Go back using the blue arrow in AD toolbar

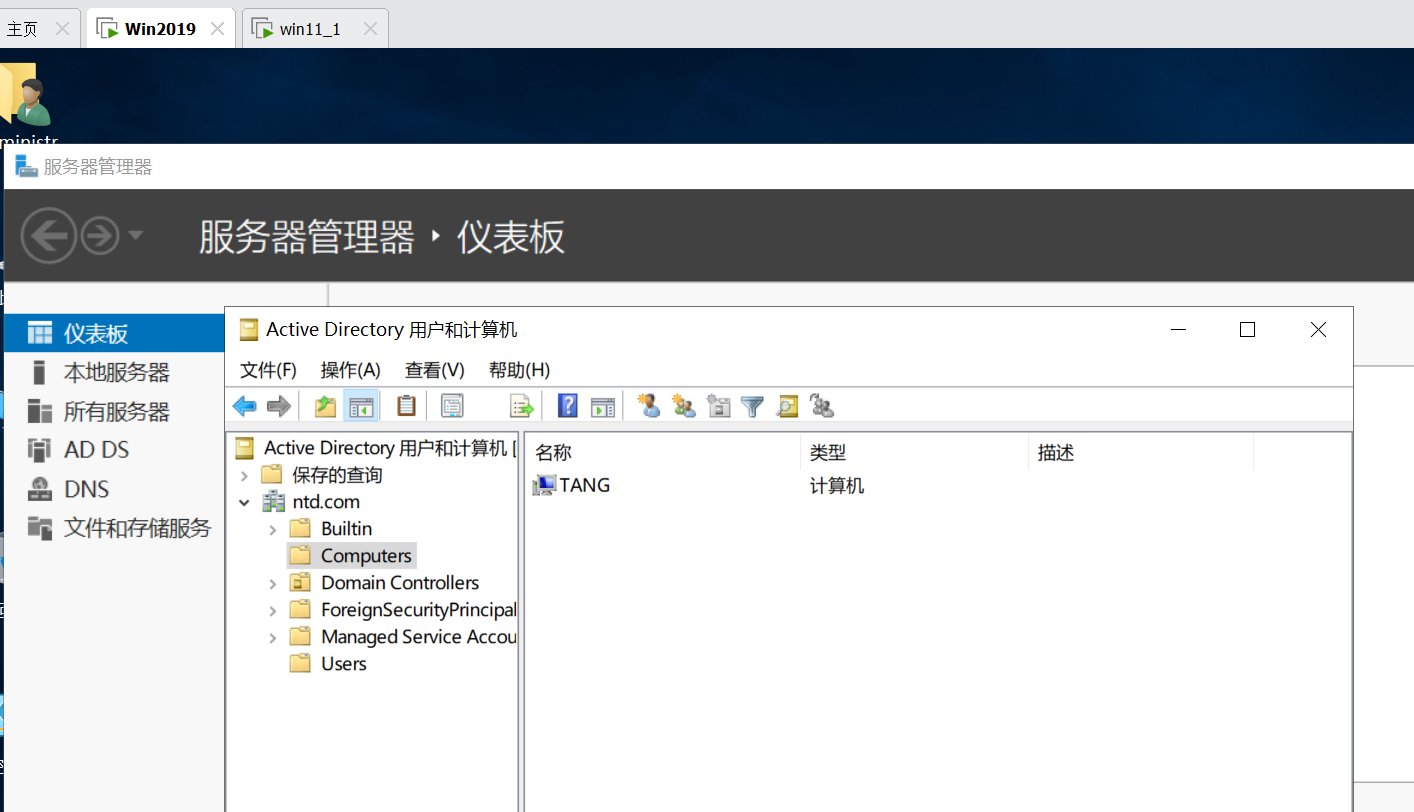[245, 406]
